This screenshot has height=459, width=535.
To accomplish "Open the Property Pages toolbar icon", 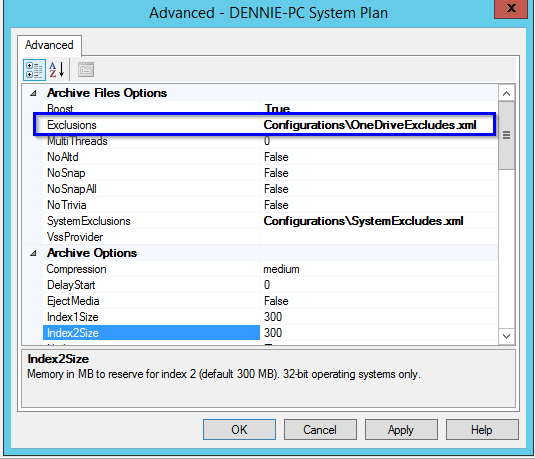I will click(86, 70).
